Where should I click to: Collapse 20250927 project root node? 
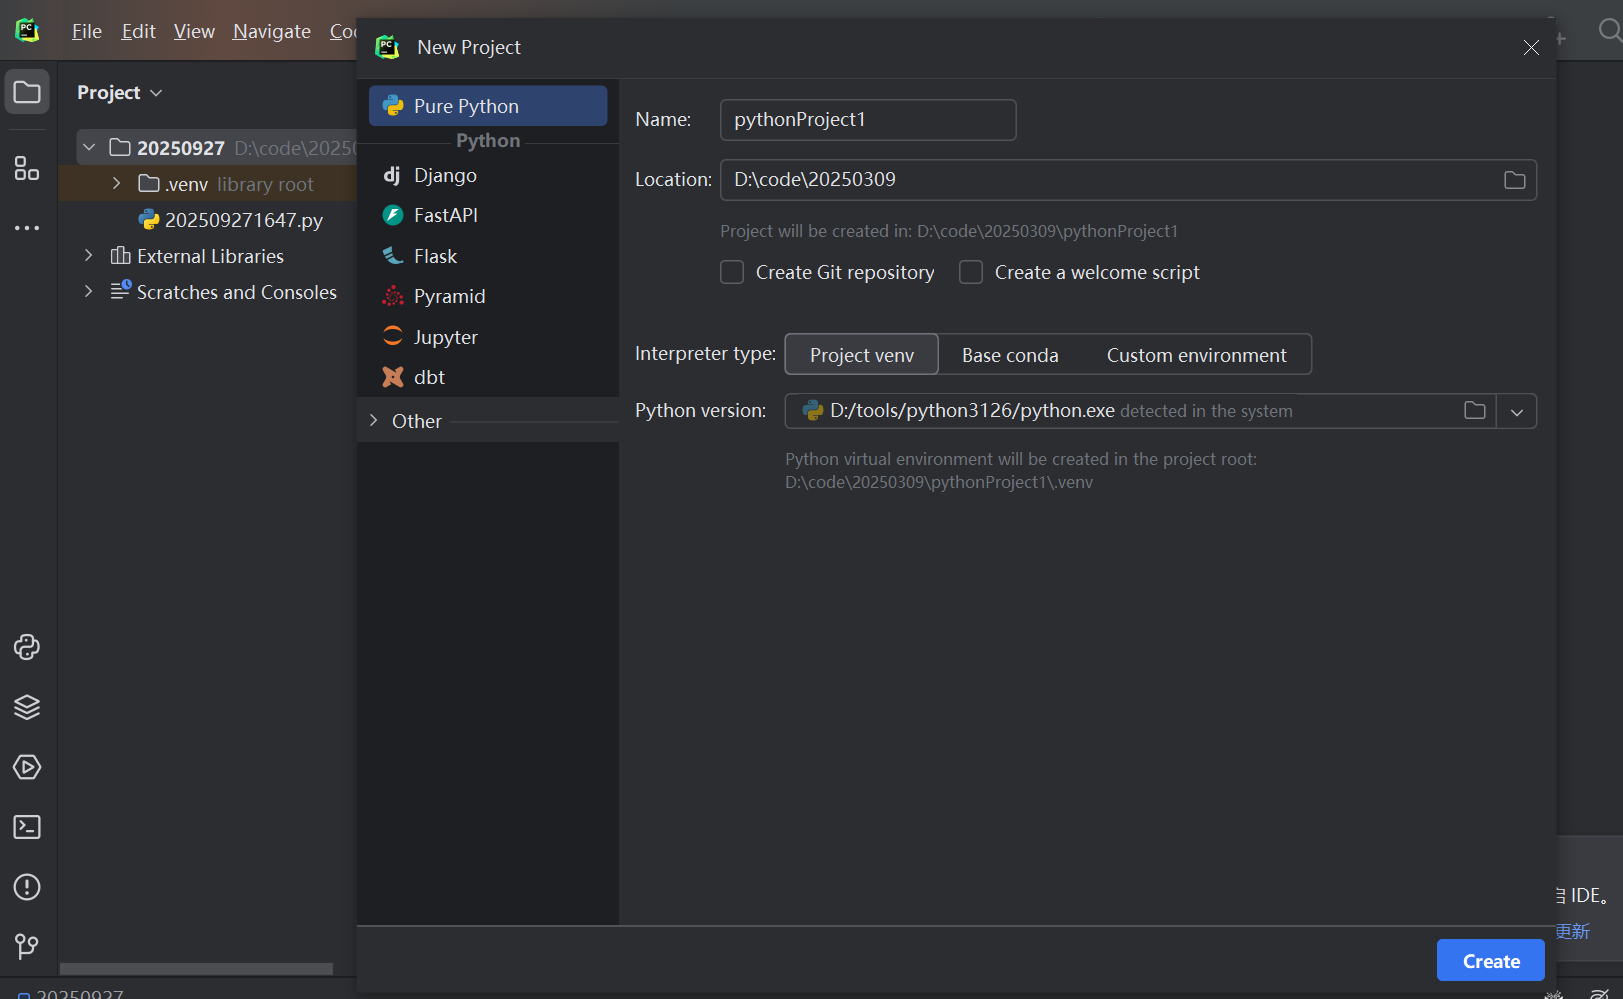pos(89,148)
